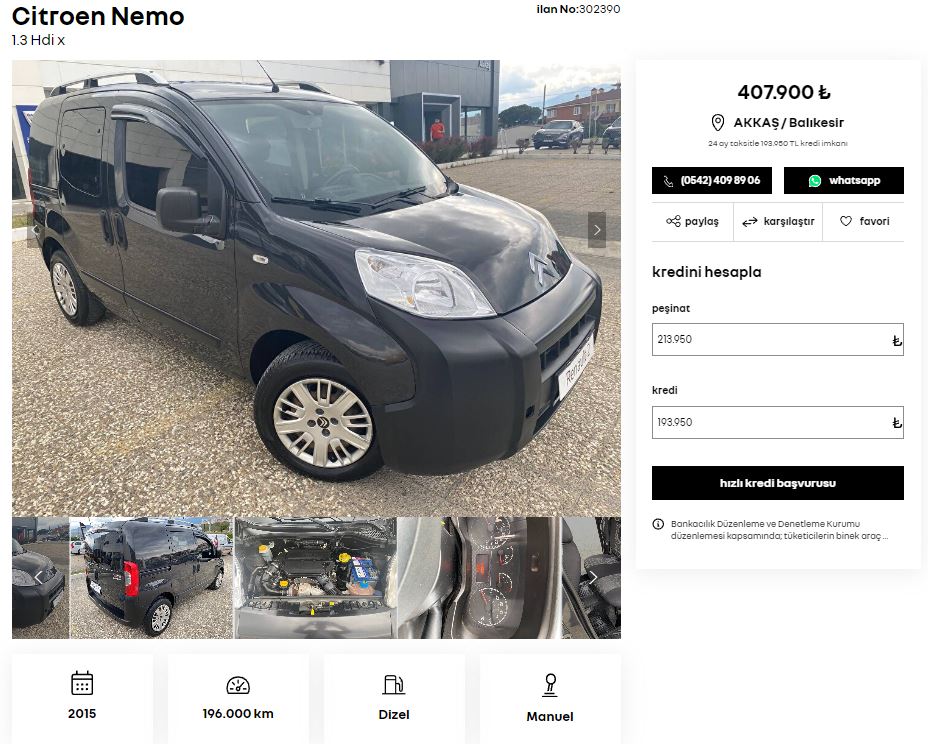Show next main photo with right arrow
This screenshot has width=928, height=744.
tap(597, 230)
